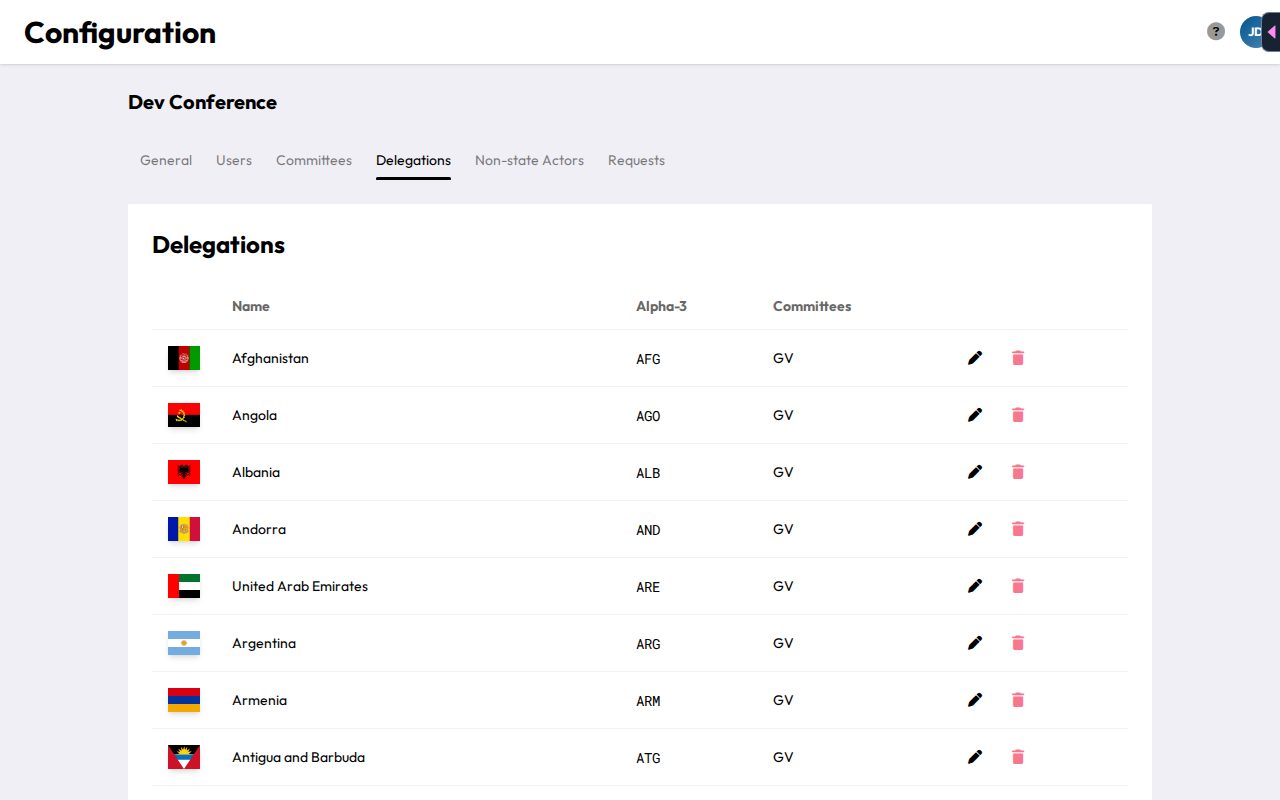Delete the Andorra delegation

click(1018, 529)
